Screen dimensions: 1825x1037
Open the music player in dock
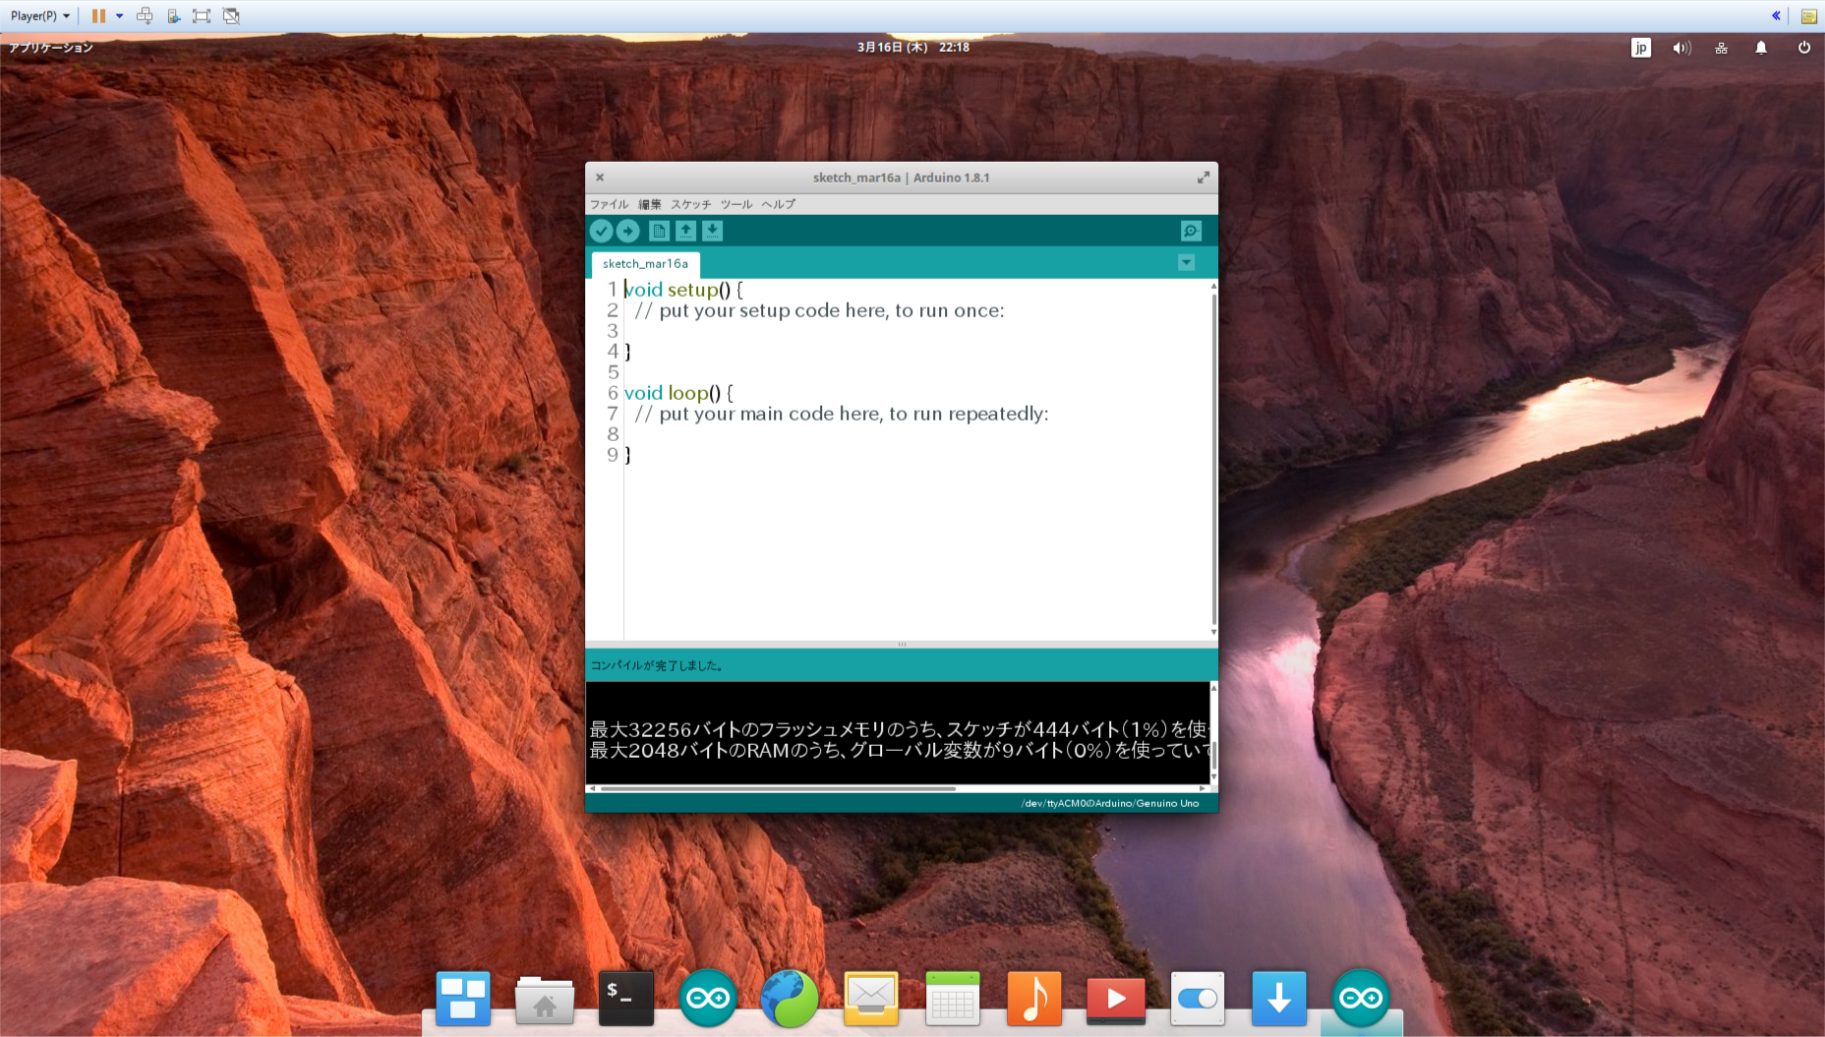pos(1034,998)
